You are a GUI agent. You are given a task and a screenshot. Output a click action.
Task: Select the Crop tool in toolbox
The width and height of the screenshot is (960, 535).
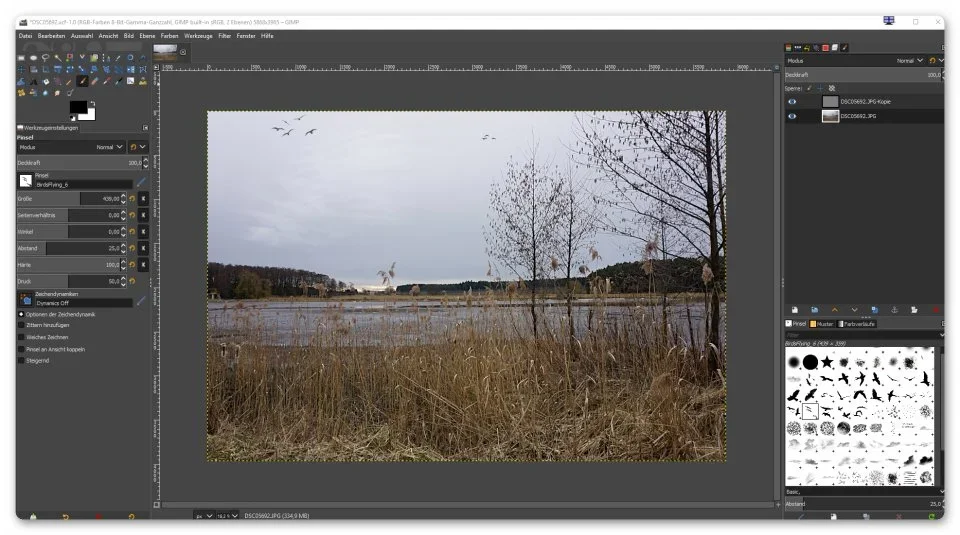pos(45,69)
